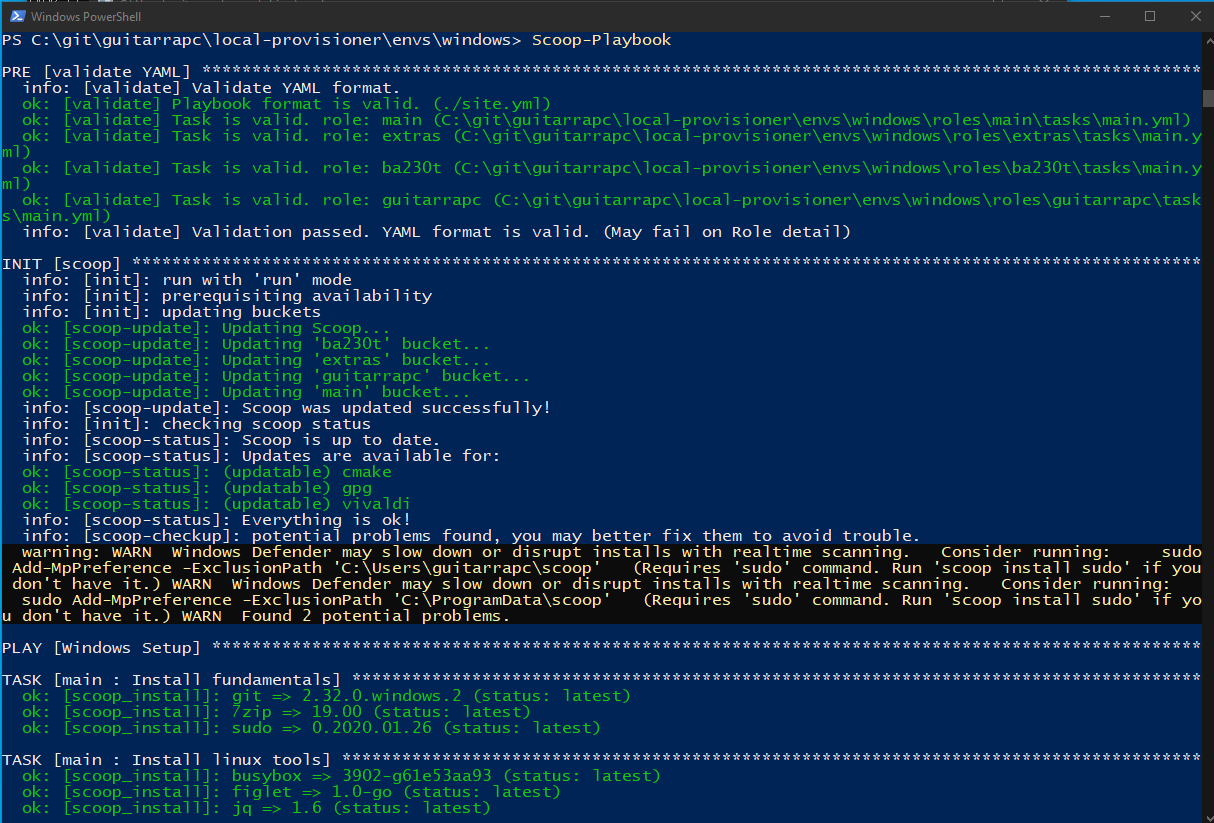Click 'Validation passed. YAML format is valid' line
Screen dimensions: 1214x823
[x=436, y=232]
